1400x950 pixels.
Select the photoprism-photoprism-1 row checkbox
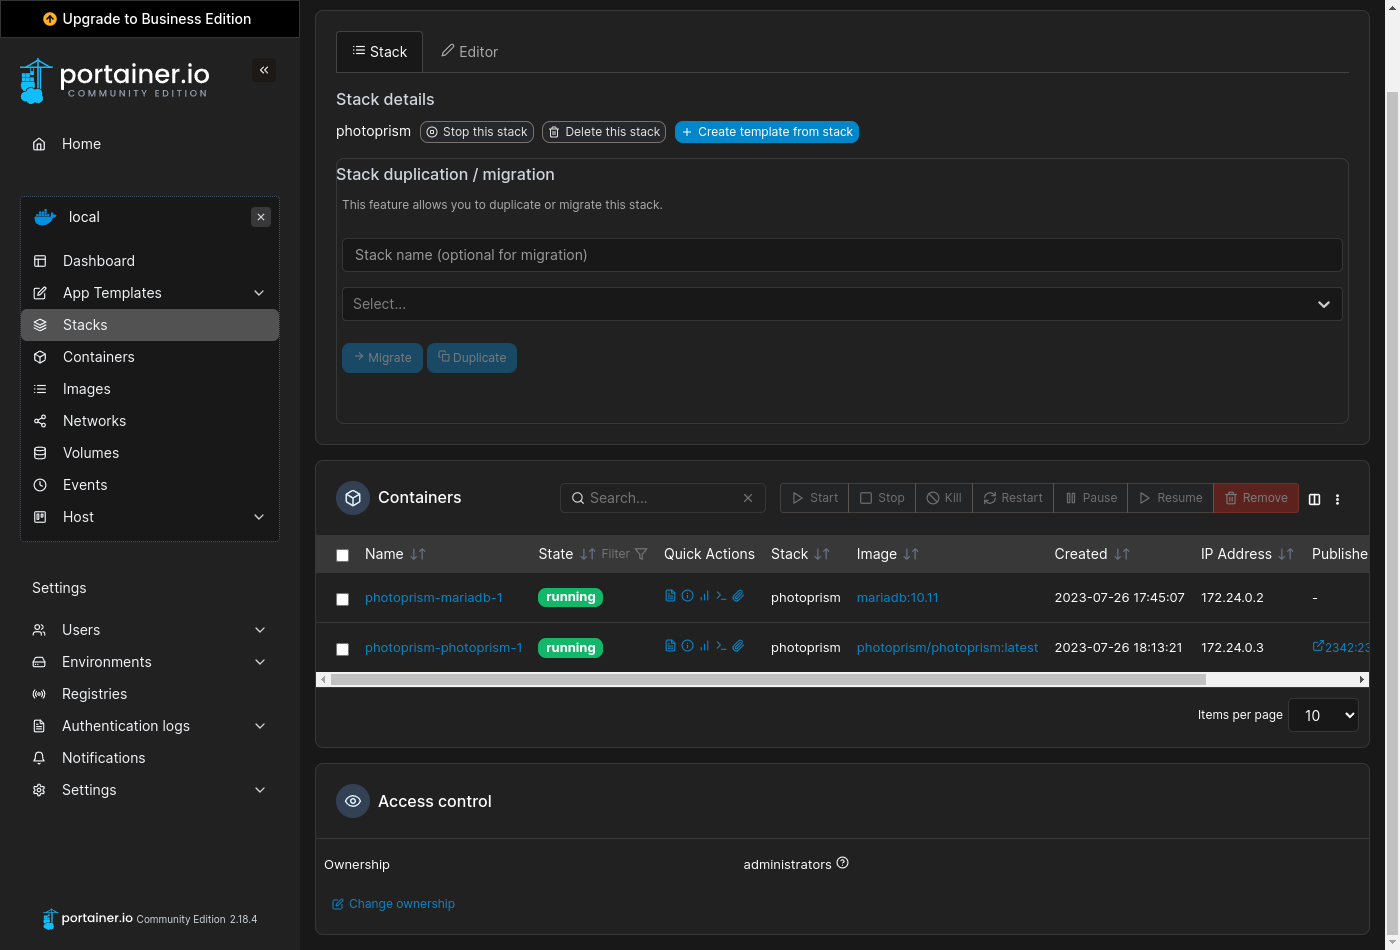pos(342,648)
